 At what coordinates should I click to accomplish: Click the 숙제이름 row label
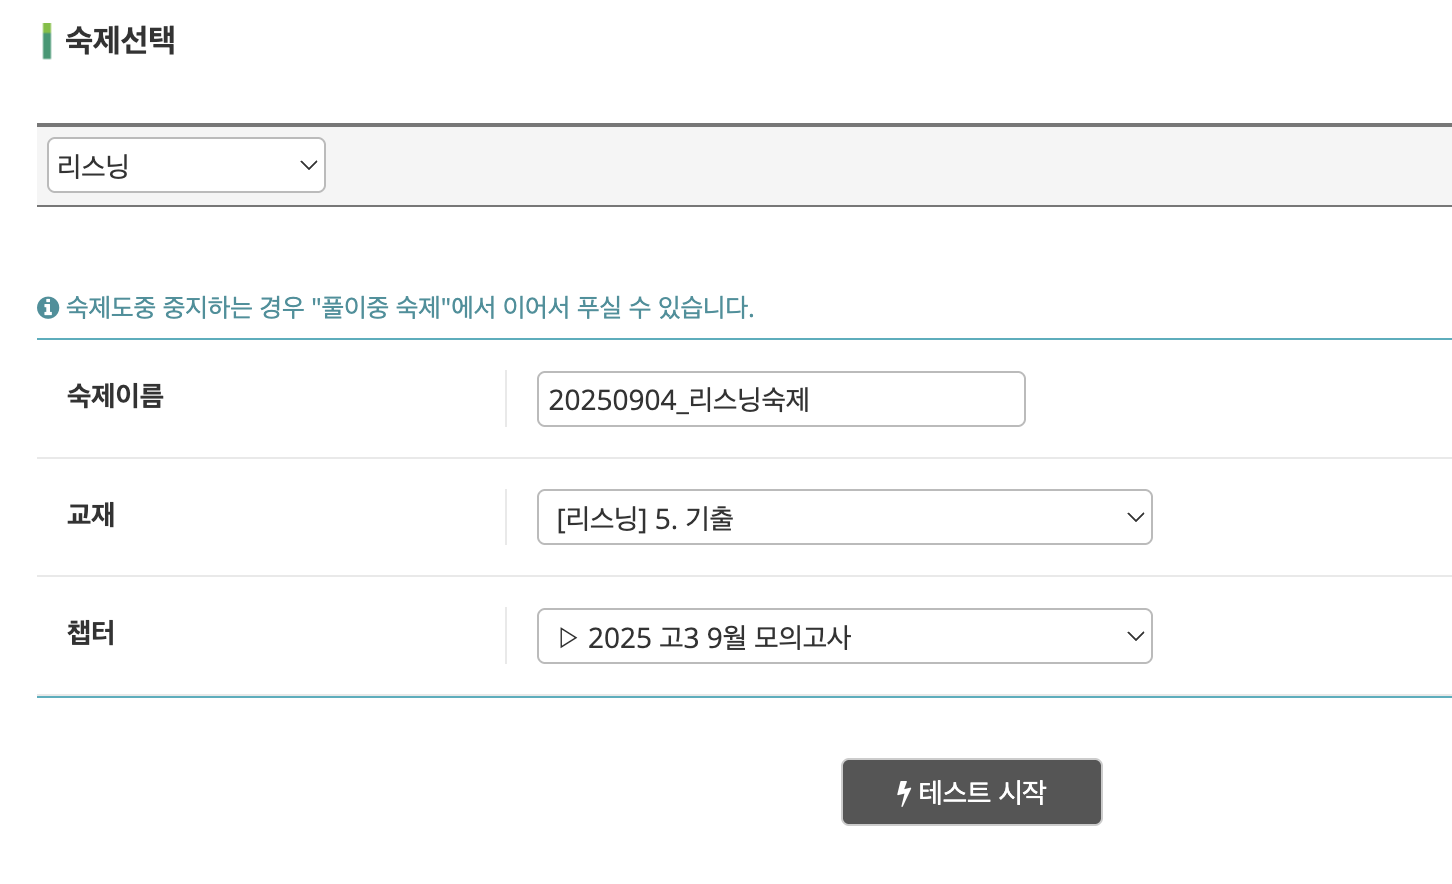(115, 396)
